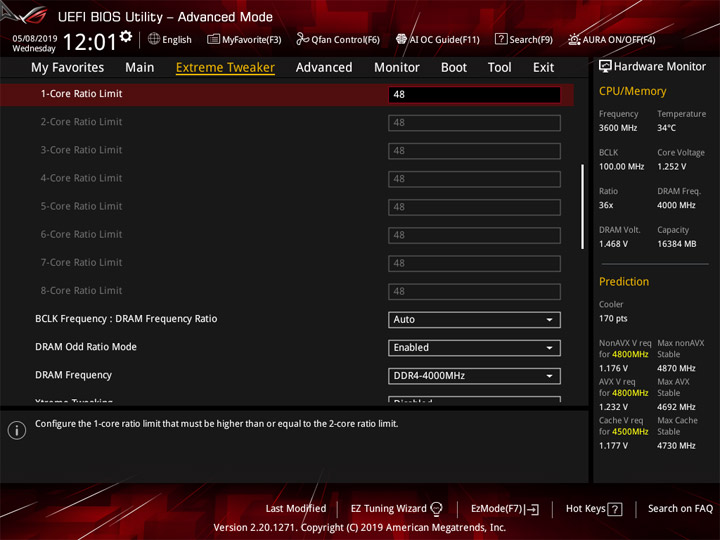Image resolution: width=720 pixels, height=540 pixels.
Task: Click 7-Core Ratio Limit value field
Action: 474,263
